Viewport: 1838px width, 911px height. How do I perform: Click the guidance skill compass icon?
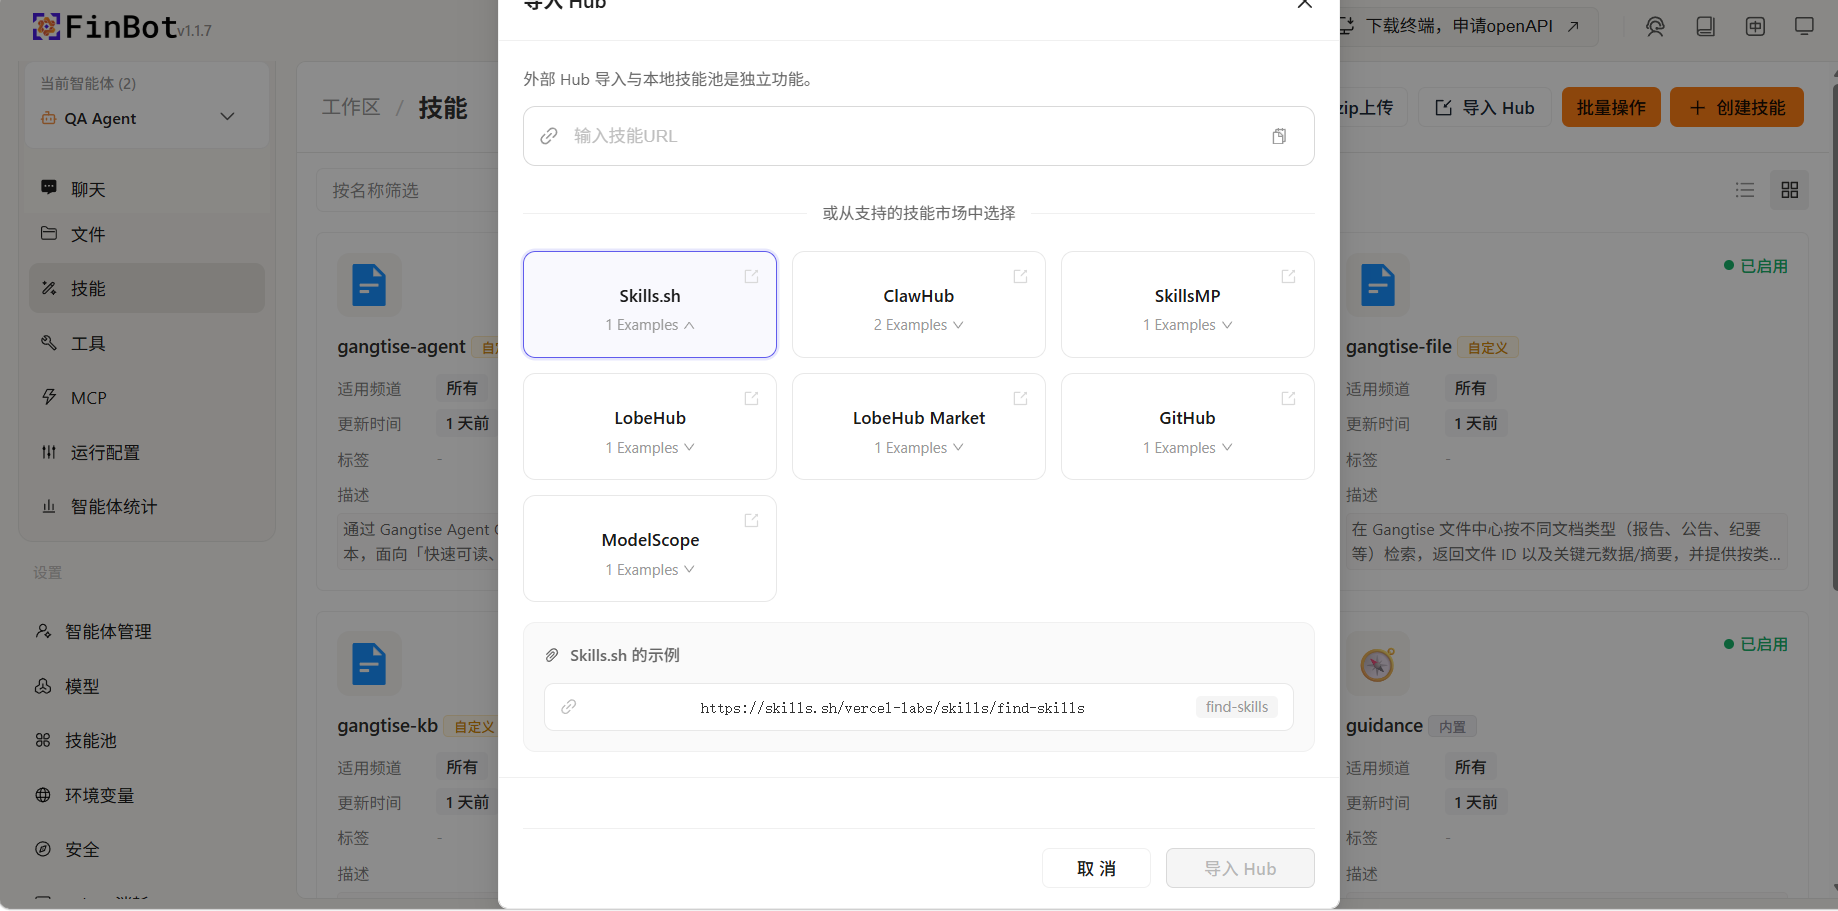click(1378, 664)
